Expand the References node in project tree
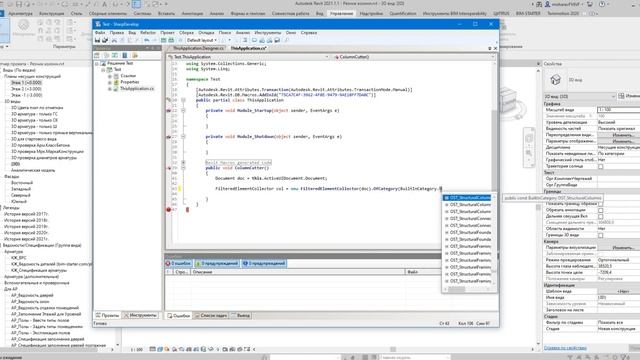Image resolution: width=640 pixels, height=360 pixels. (x=110, y=76)
